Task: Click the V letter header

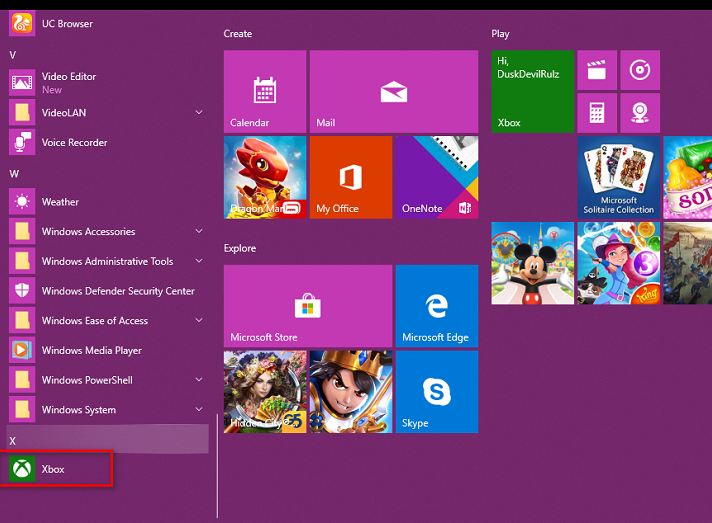Action: 13,55
